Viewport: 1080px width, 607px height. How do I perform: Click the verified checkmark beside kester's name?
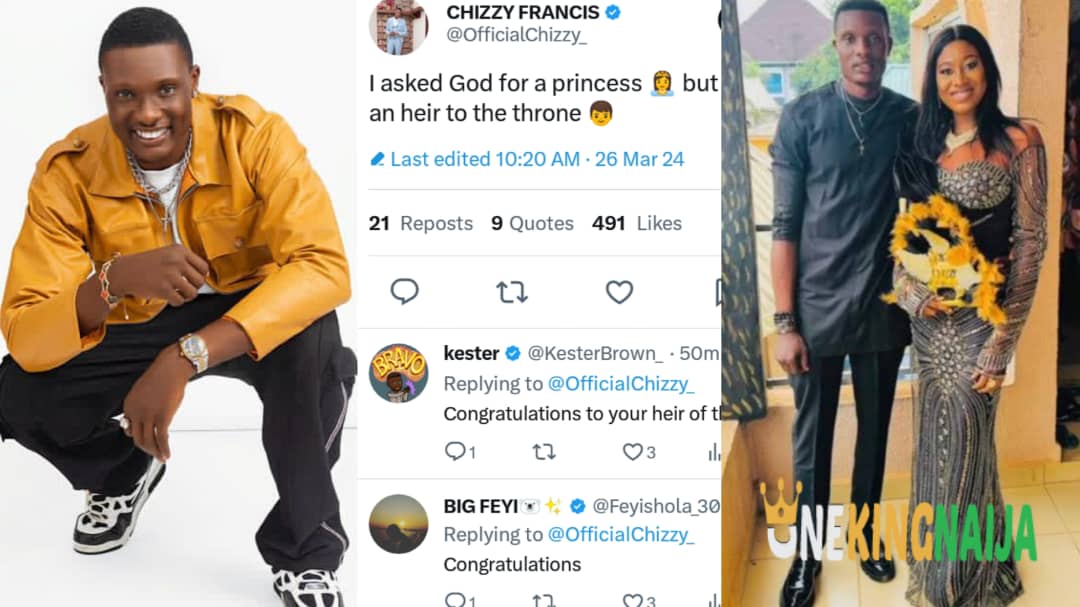[x=512, y=353]
